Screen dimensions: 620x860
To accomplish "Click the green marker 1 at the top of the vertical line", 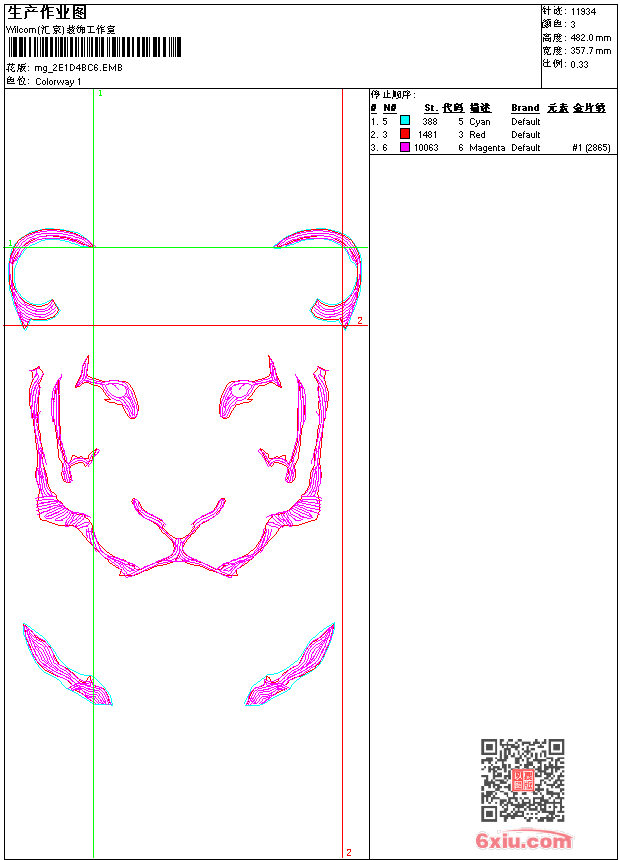I will pyautogui.click(x=100, y=94).
